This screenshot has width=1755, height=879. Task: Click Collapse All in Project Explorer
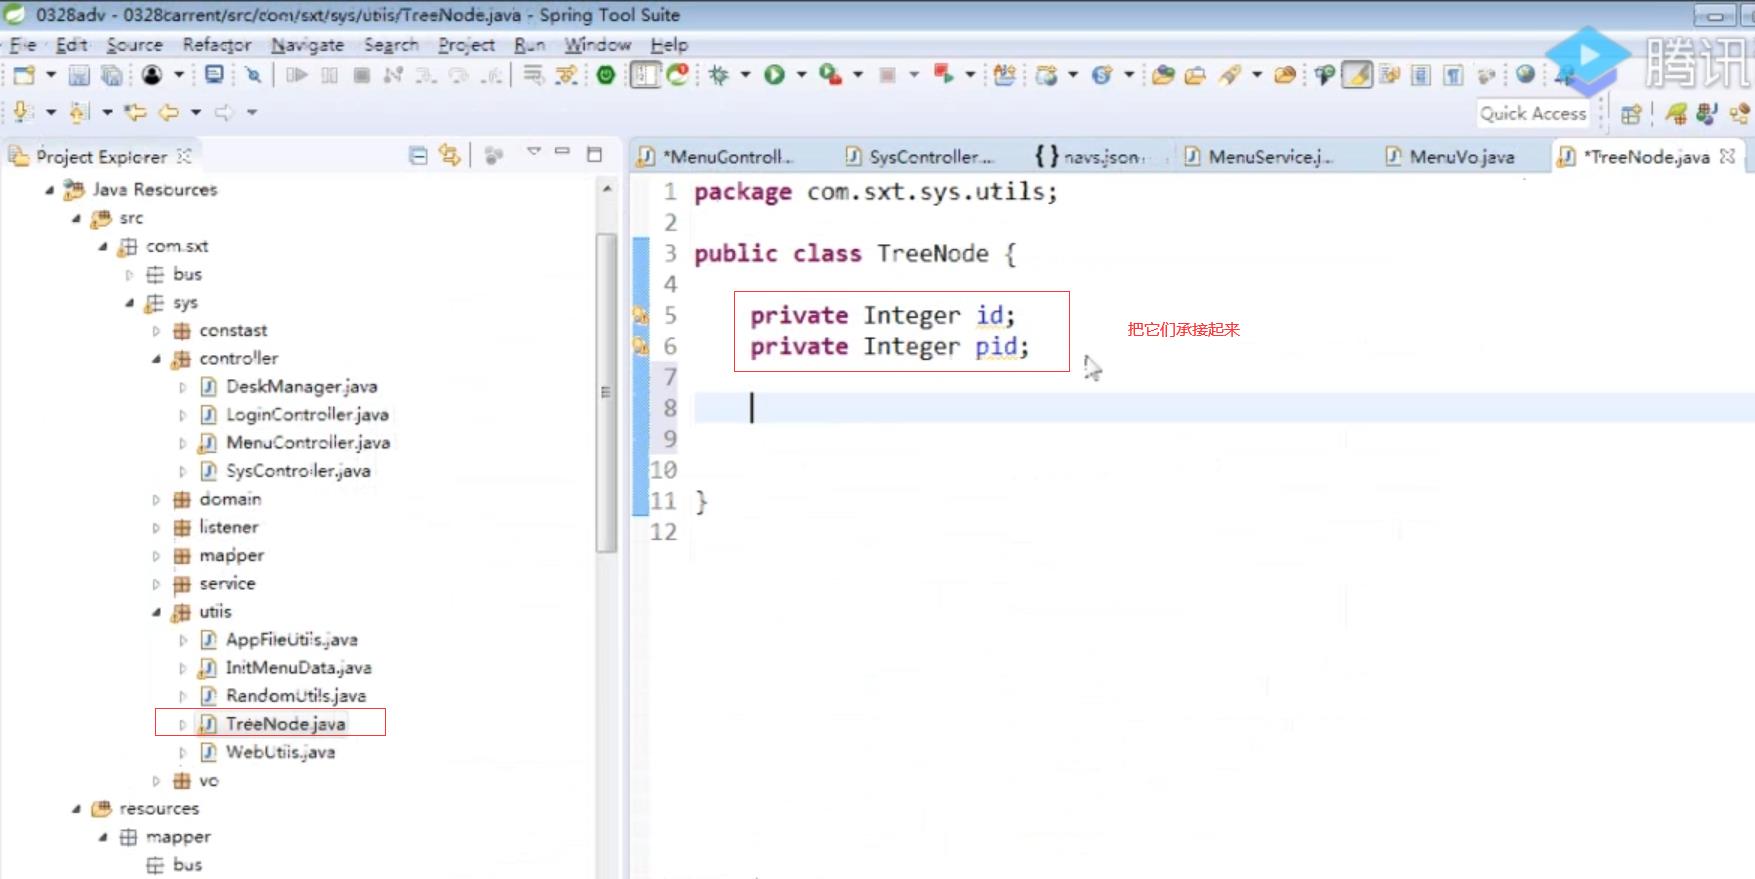coord(418,155)
